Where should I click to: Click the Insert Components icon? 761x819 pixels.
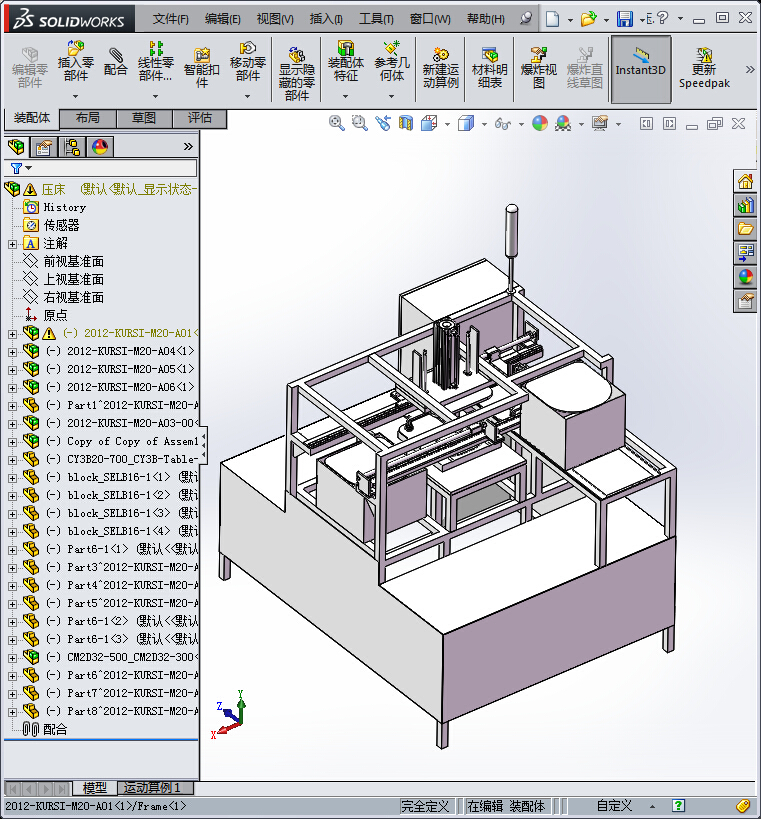pyautogui.click(x=76, y=62)
